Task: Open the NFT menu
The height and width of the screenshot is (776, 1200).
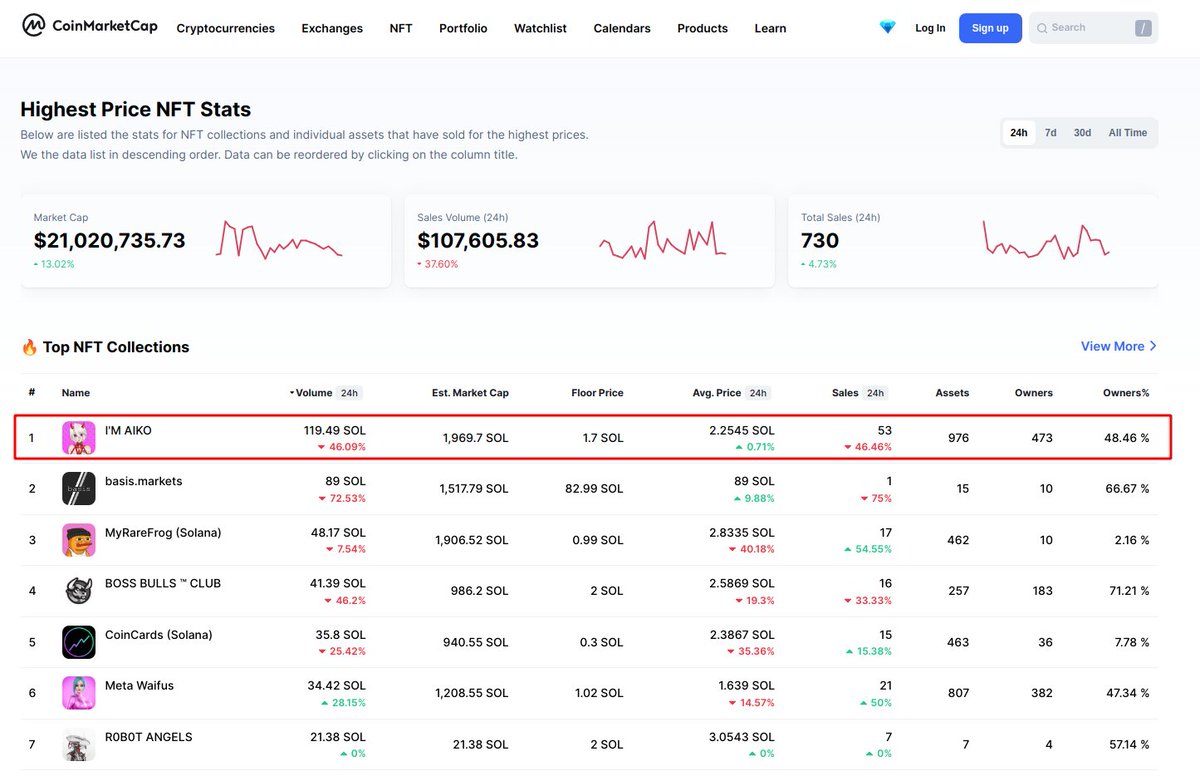Action: coord(401,28)
